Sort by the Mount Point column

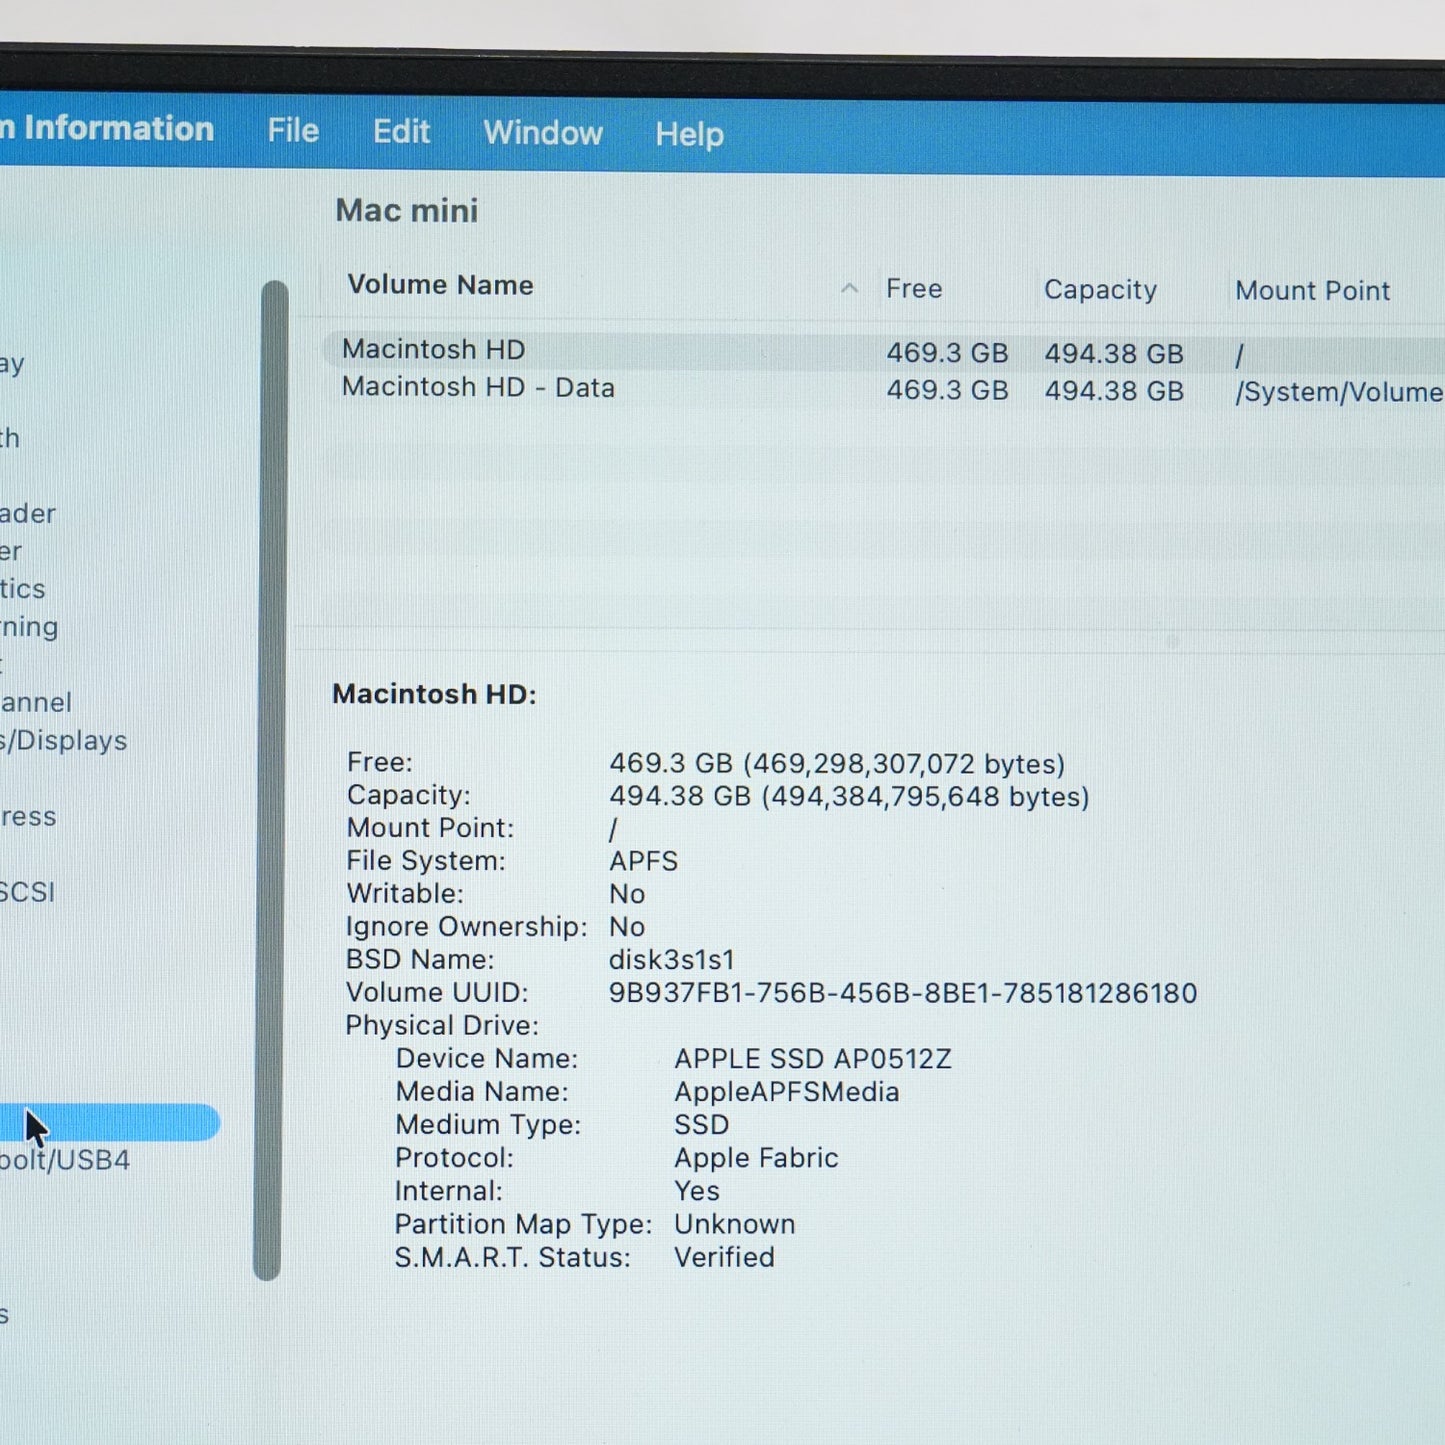point(1312,291)
